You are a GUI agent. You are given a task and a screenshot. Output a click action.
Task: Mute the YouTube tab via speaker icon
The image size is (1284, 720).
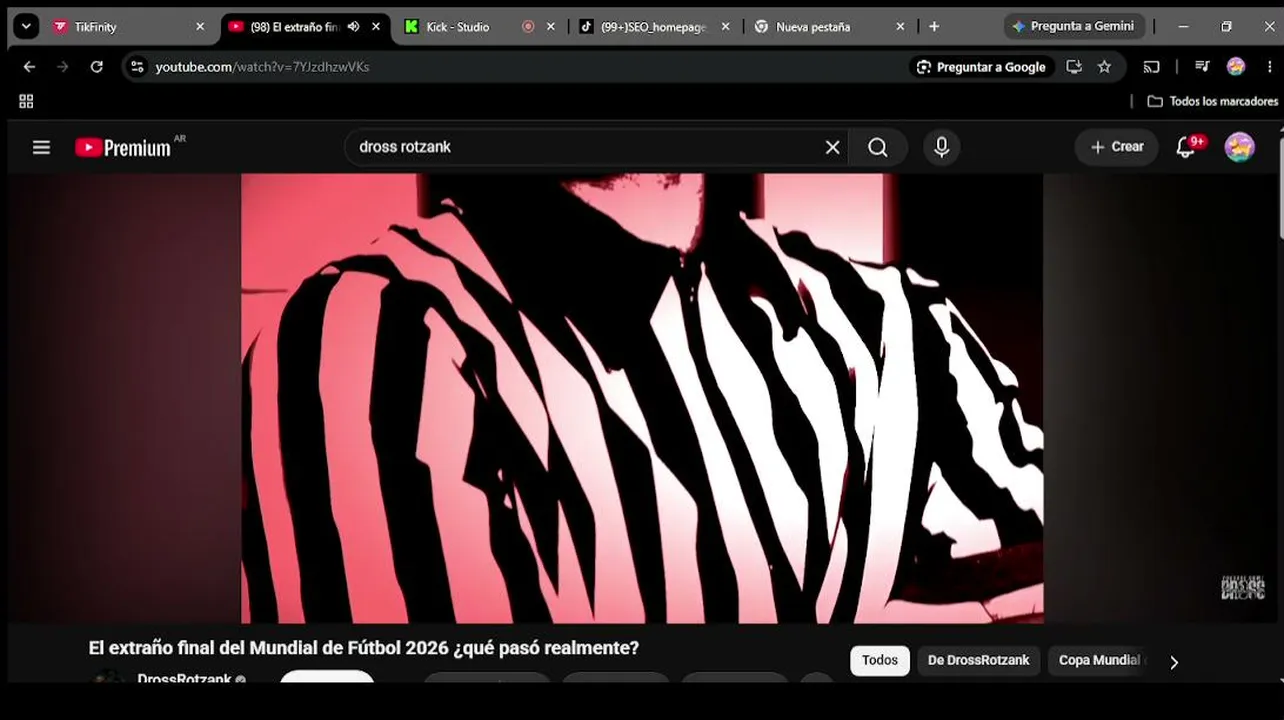[x=353, y=27]
